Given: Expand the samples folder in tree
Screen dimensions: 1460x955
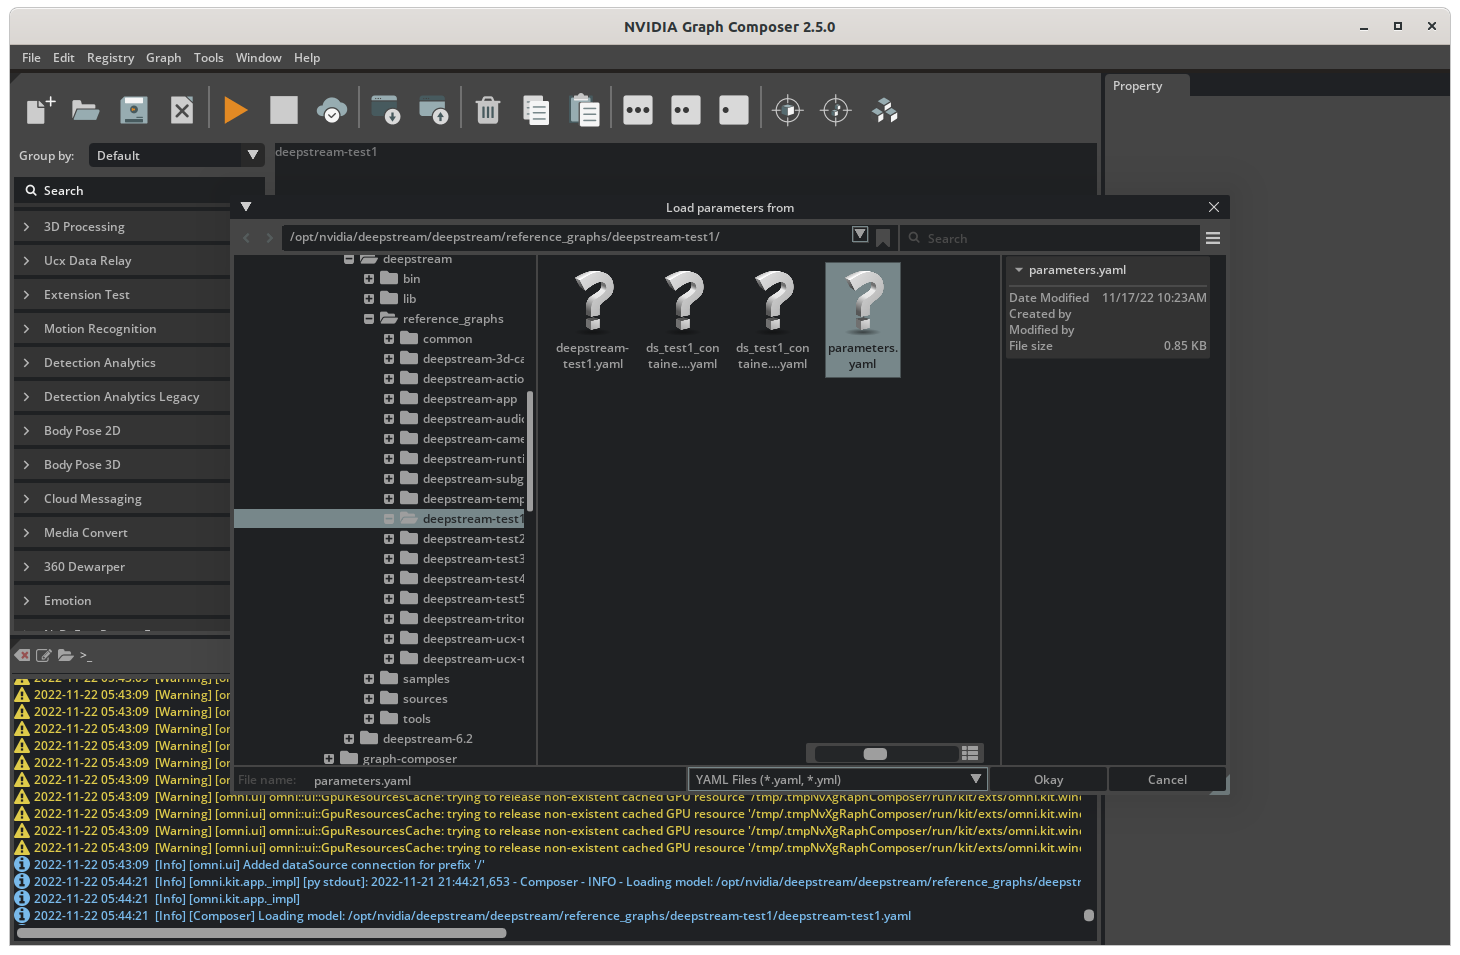Looking at the screenshot, I should (x=369, y=679).
